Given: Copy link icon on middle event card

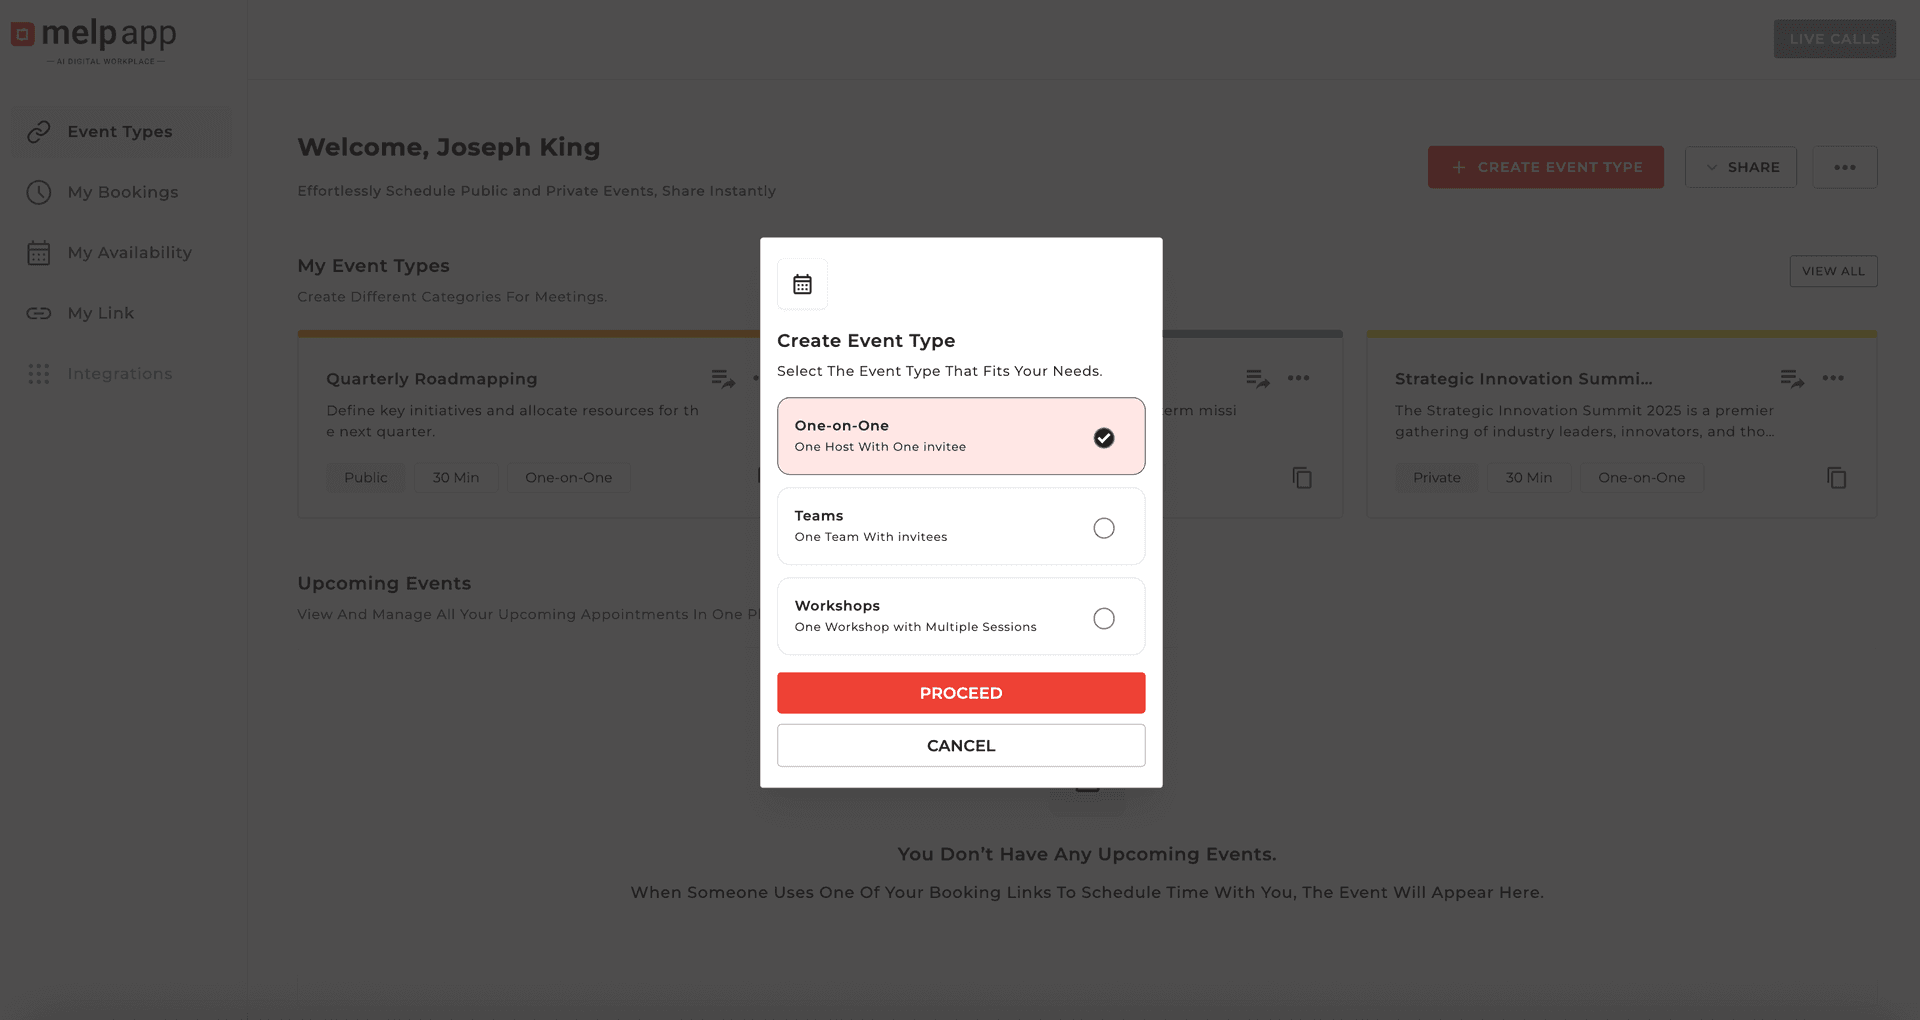Looking at the screenshot, I should tap(1301, 478).
